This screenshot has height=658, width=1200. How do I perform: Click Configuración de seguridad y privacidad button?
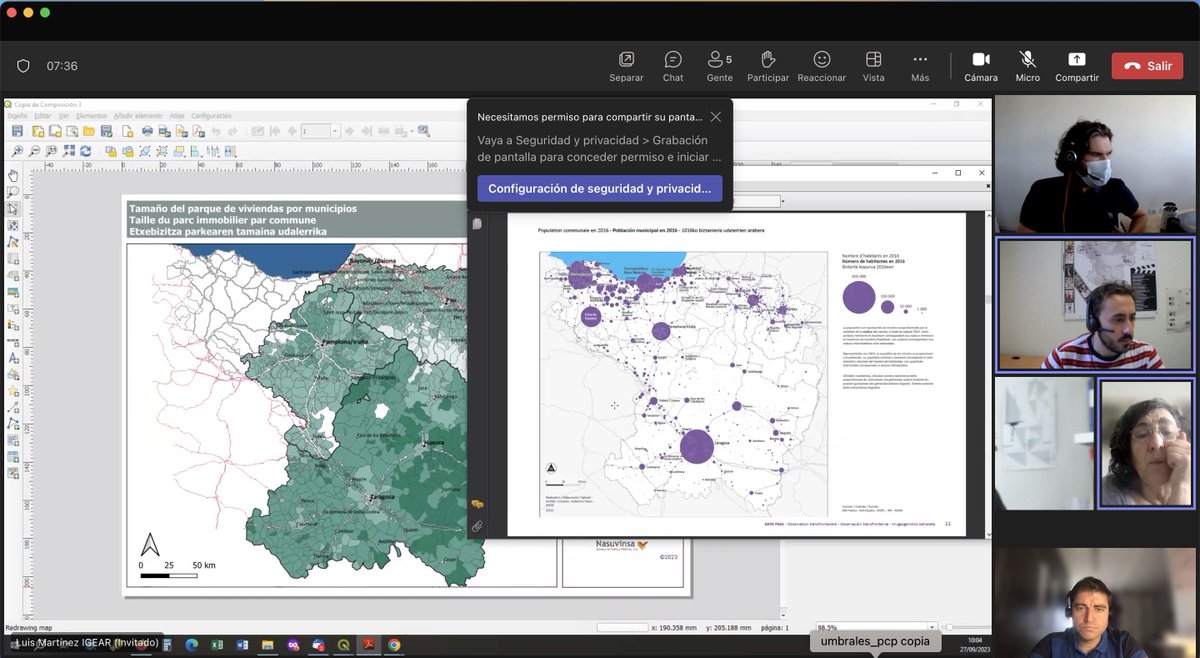tap(600, 187)
